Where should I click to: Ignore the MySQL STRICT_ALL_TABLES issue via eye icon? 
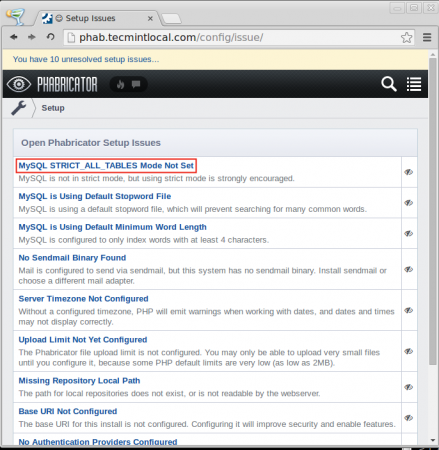tap(409, 172)
